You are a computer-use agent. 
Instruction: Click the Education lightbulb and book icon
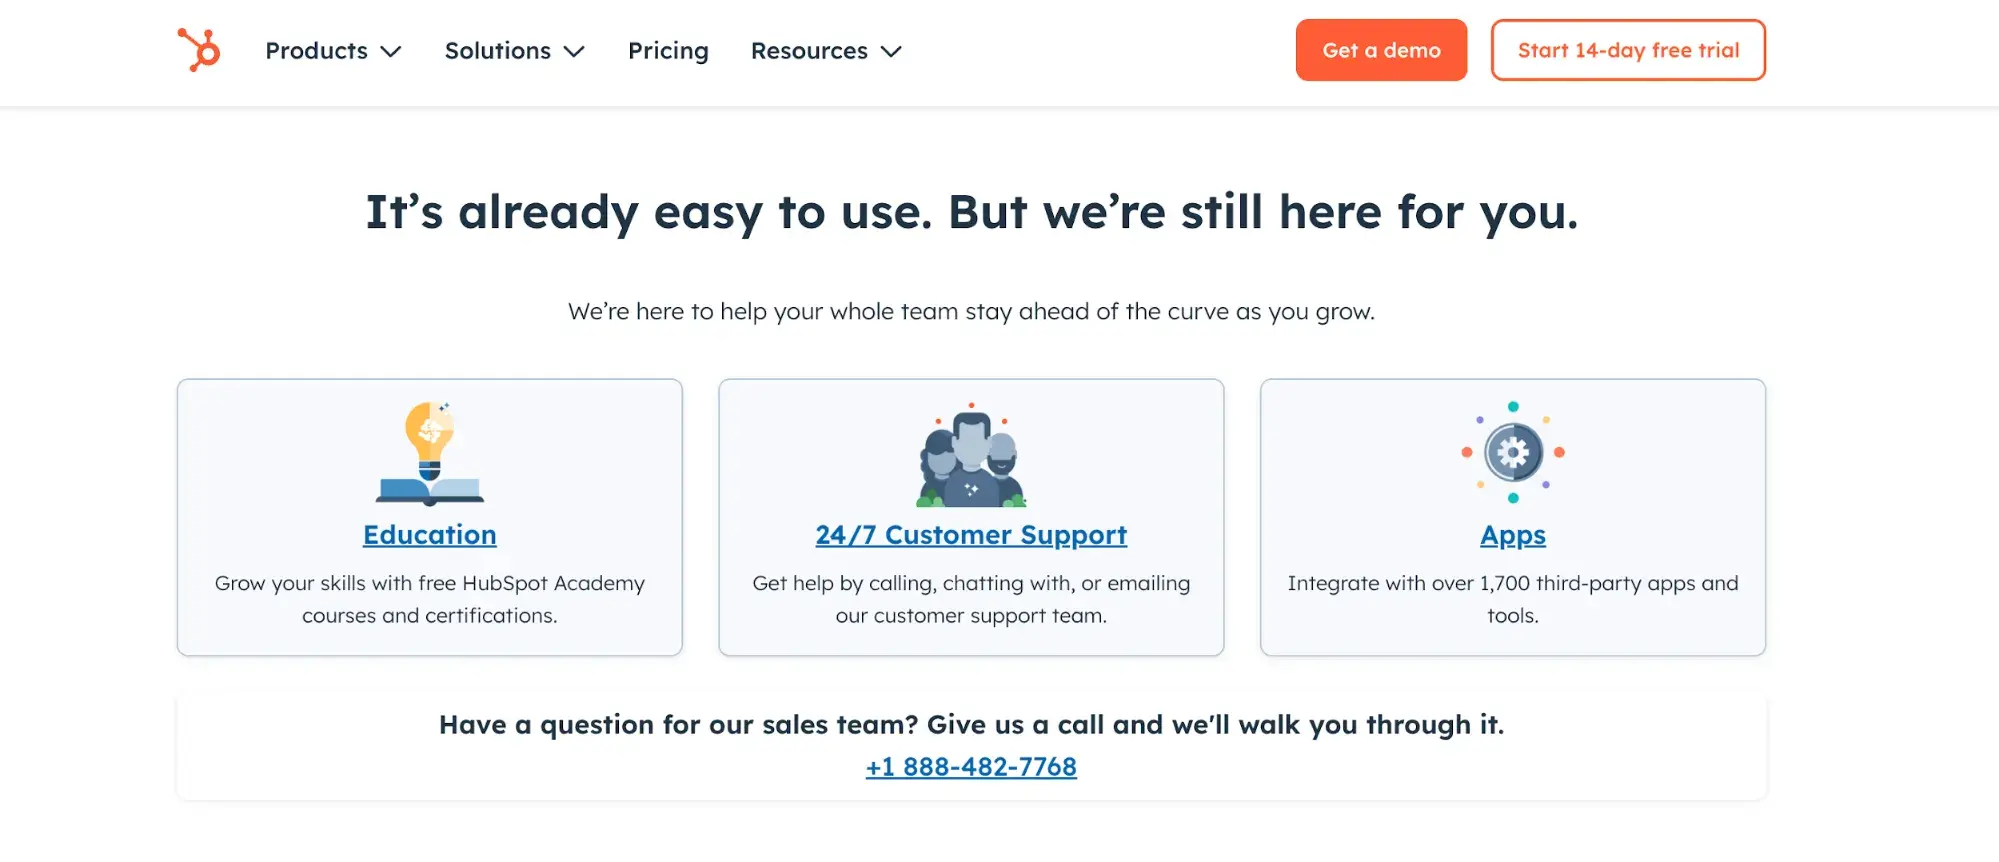click(430, 453)
